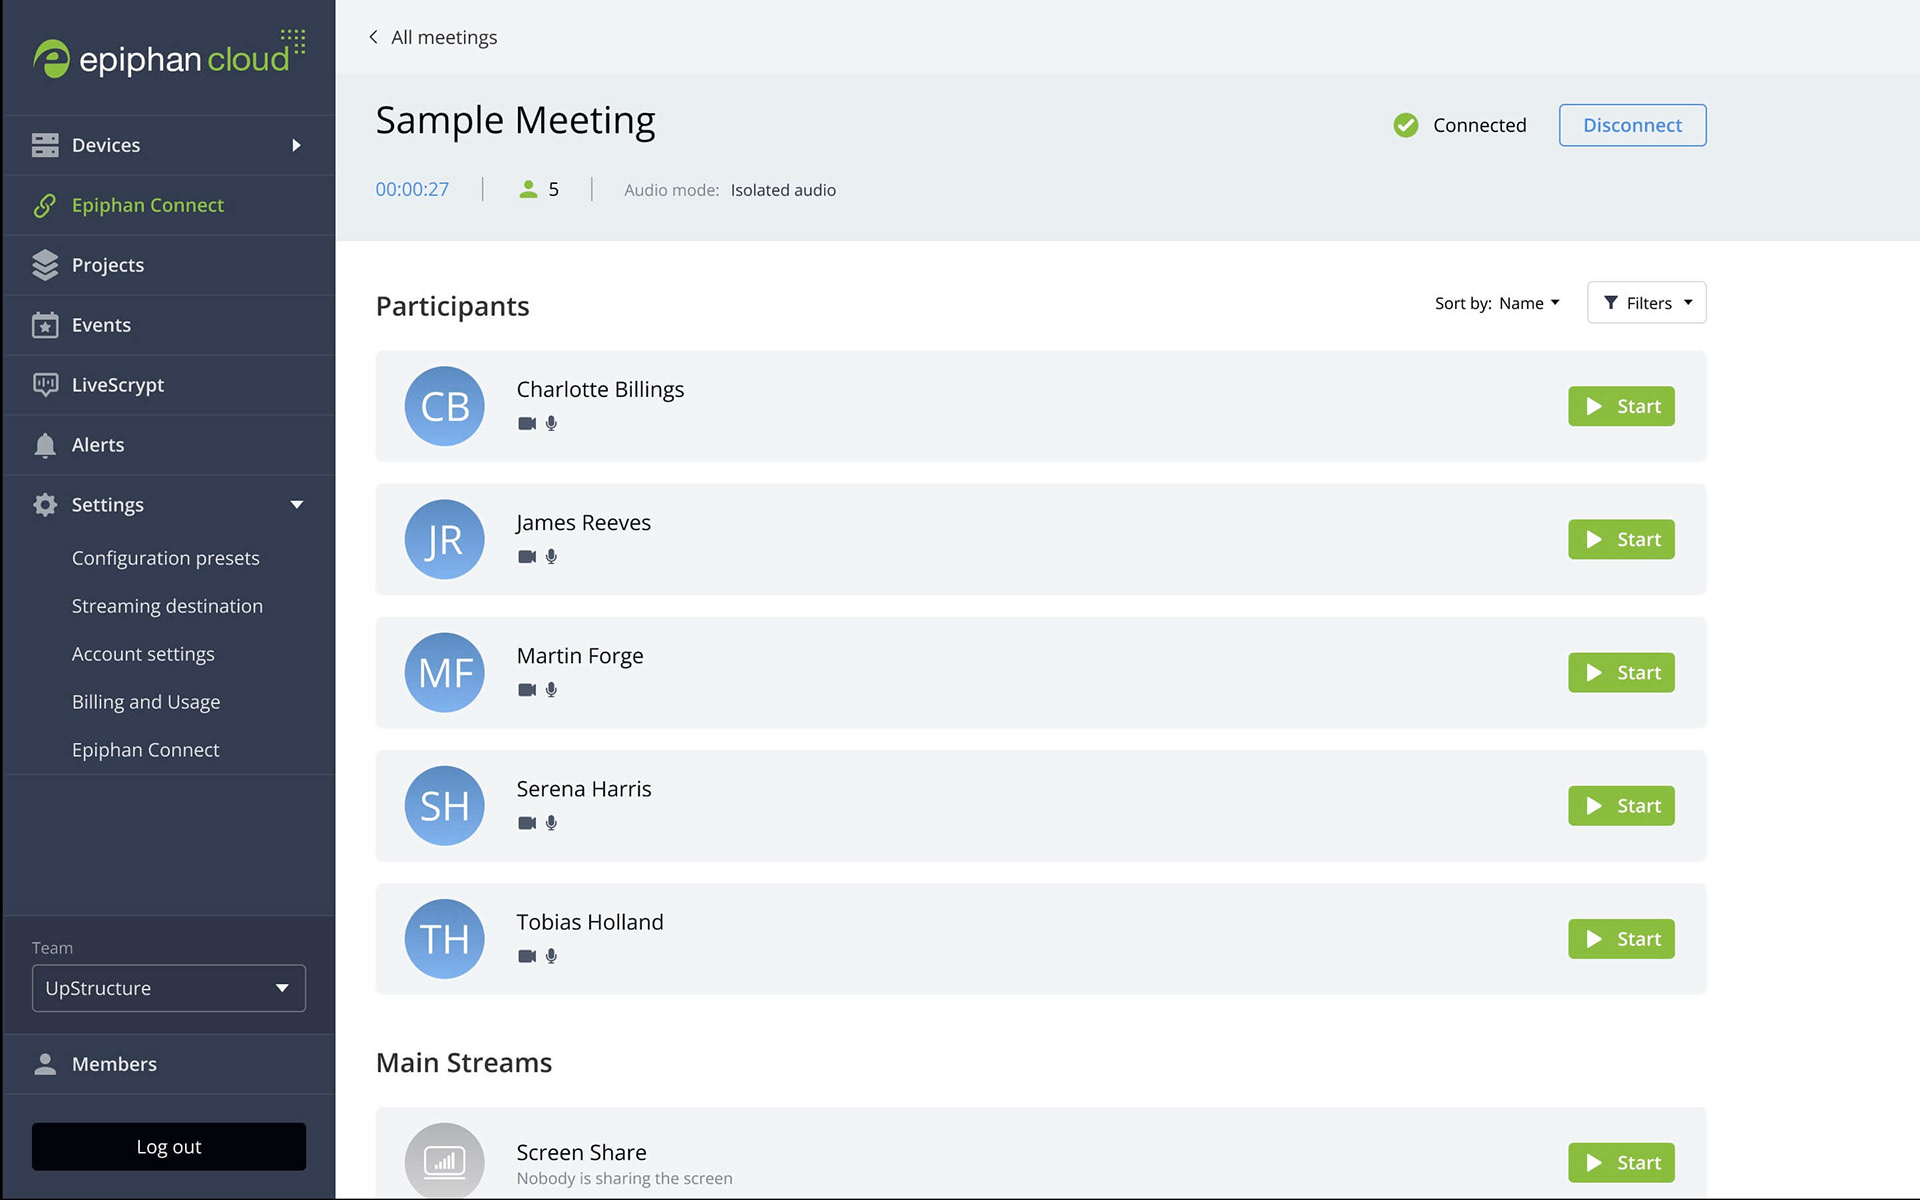Click Serena Harris' camera icon
The width and height of the screenshot is (1920, 1200).
pos(527,822)
